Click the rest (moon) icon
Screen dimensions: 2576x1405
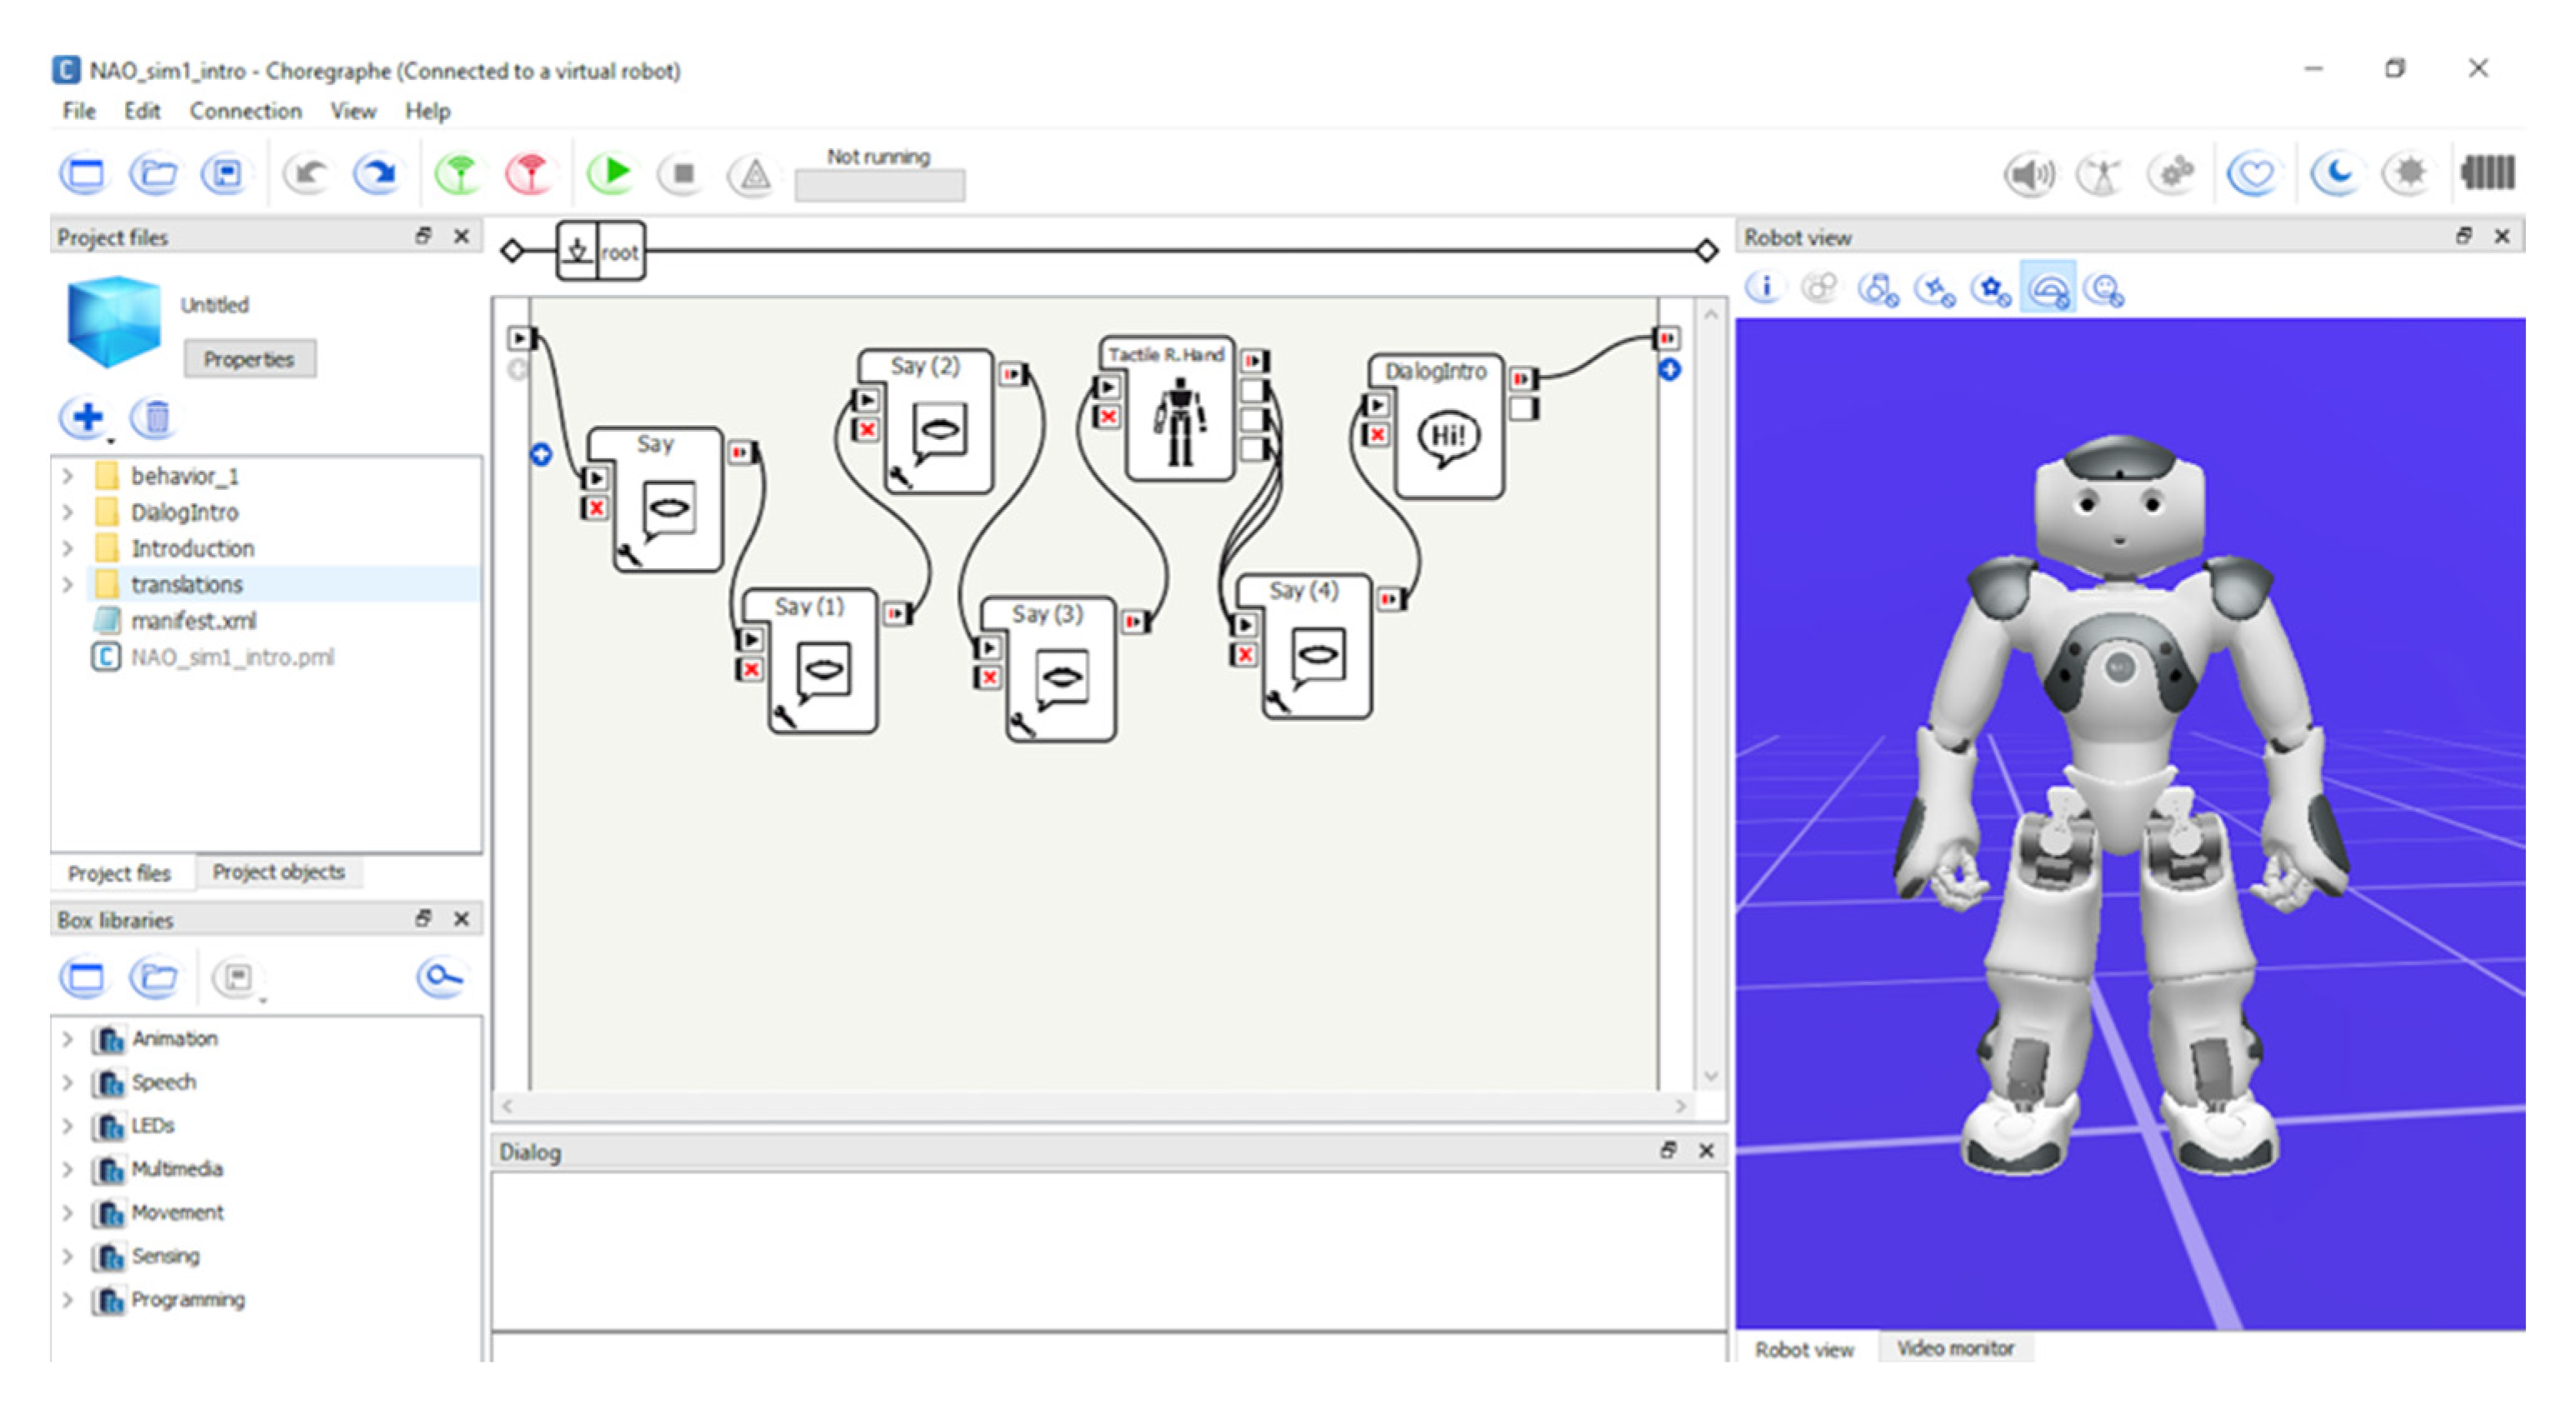(x=2335, y=175)
